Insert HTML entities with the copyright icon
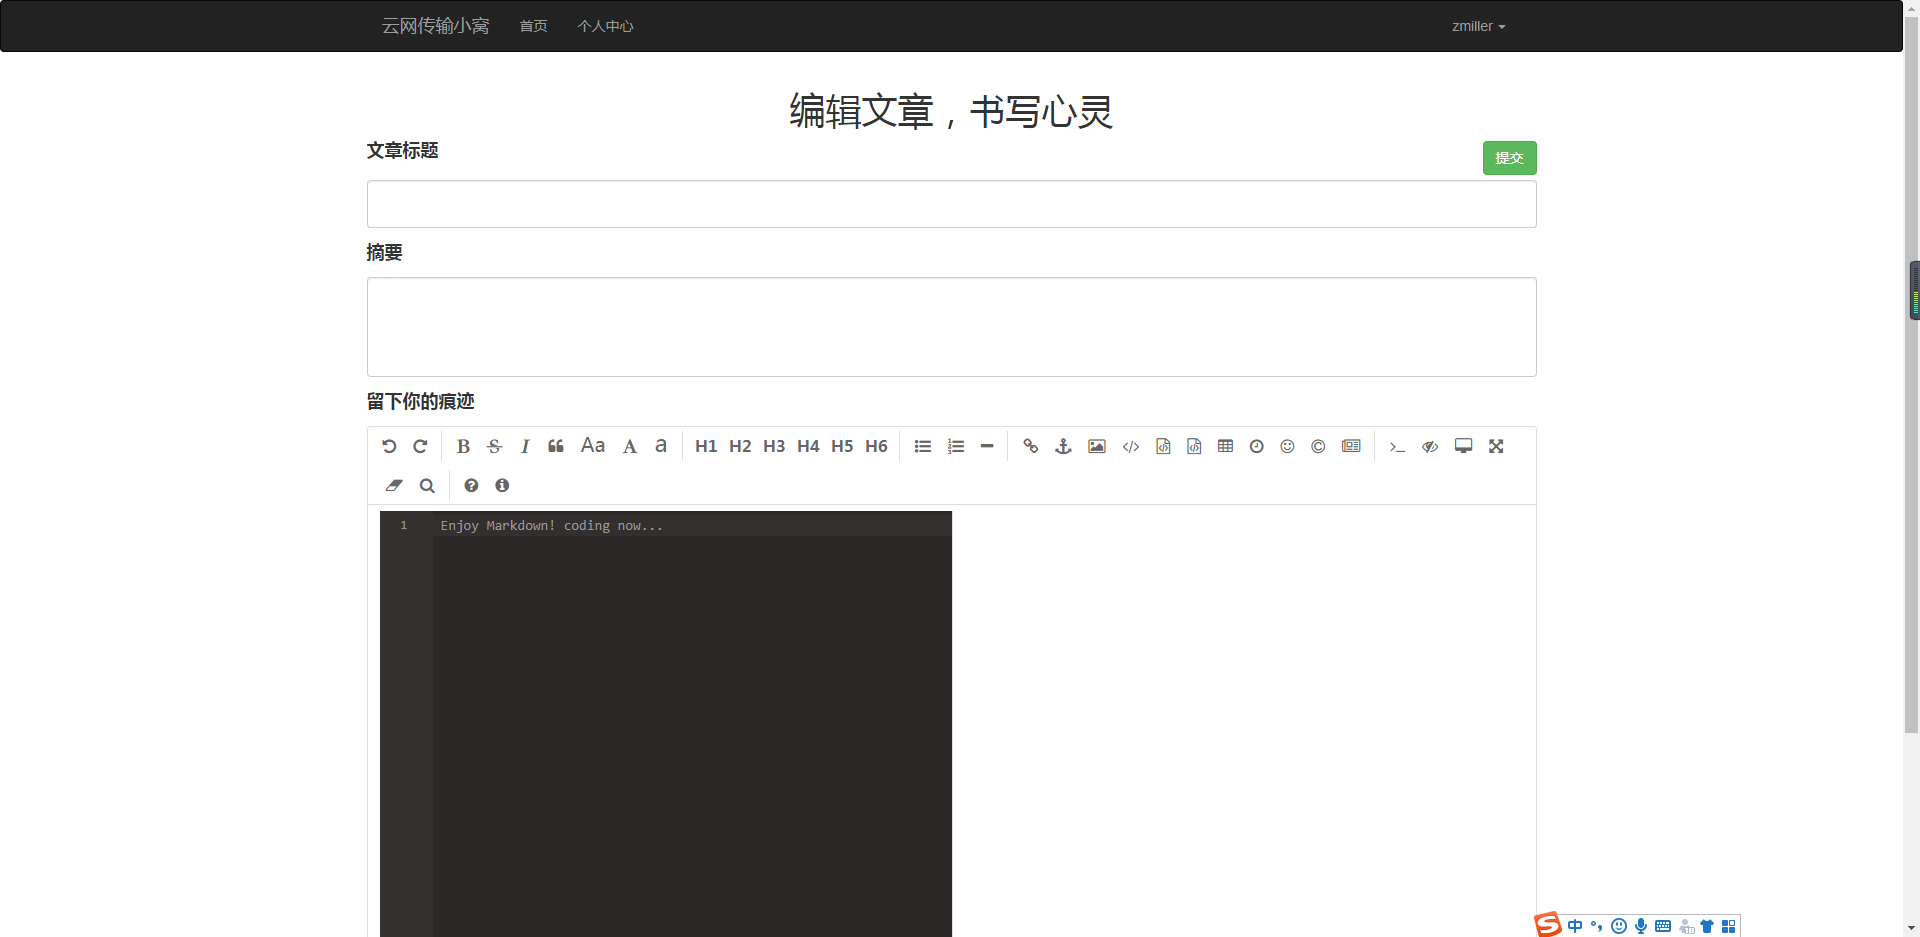Image resolution: width=1920 pixels, height=937 pixels. pyautogui.click(x=1319, y=446)
